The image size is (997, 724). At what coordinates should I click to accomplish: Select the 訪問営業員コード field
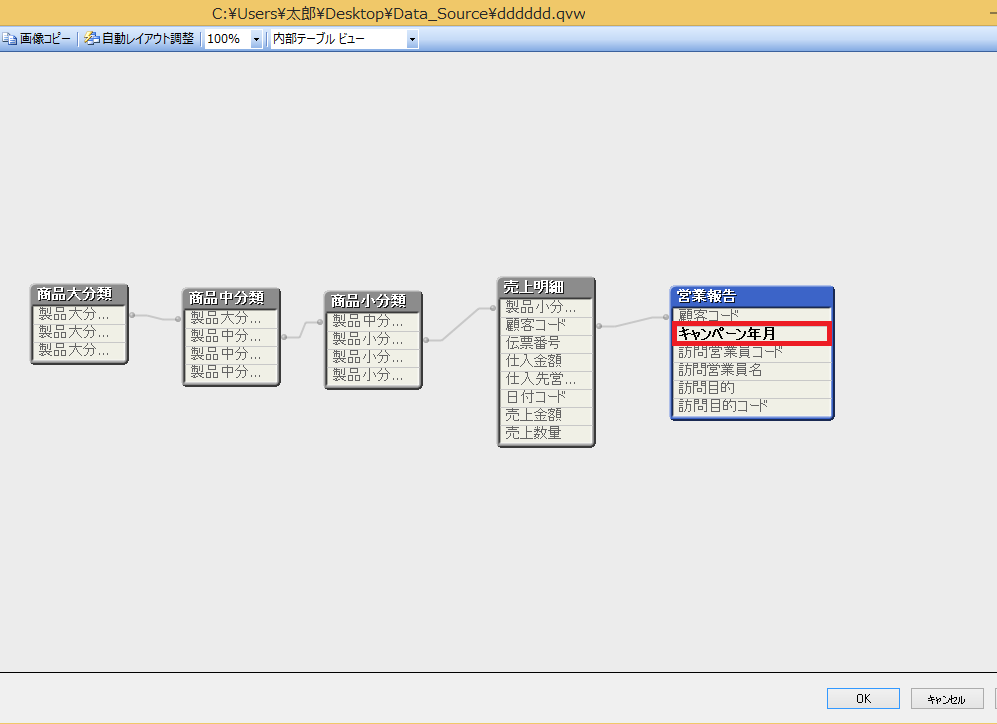pyautogui.click(x=752, y=353)
